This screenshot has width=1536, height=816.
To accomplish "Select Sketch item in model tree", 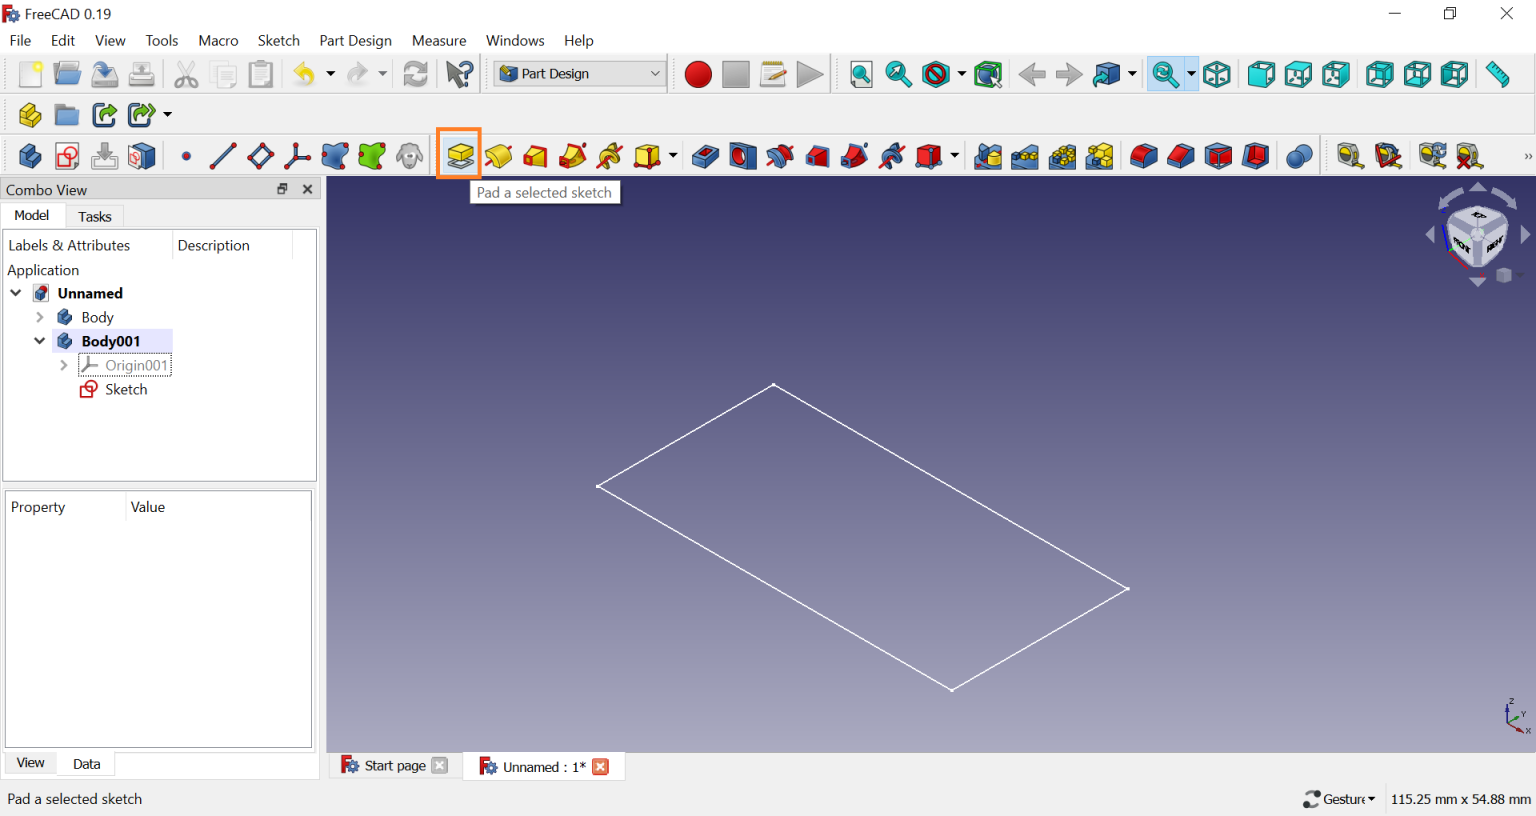I will [x=126, y=389].
